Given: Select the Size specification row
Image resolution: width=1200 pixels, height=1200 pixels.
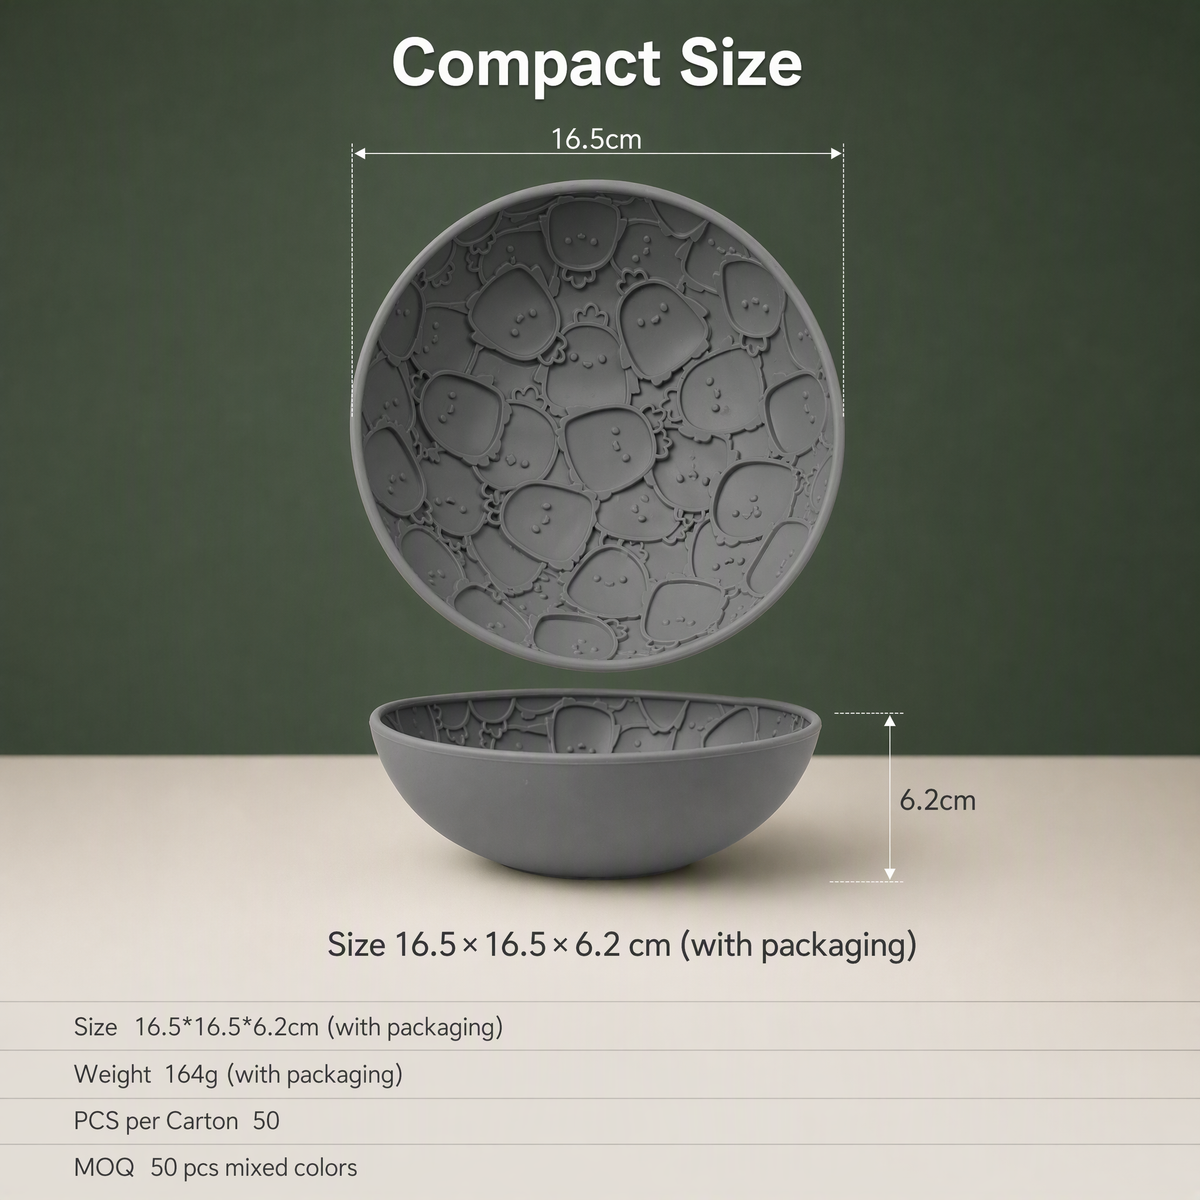Looking at the screenshot, I should click(600, 1026).
